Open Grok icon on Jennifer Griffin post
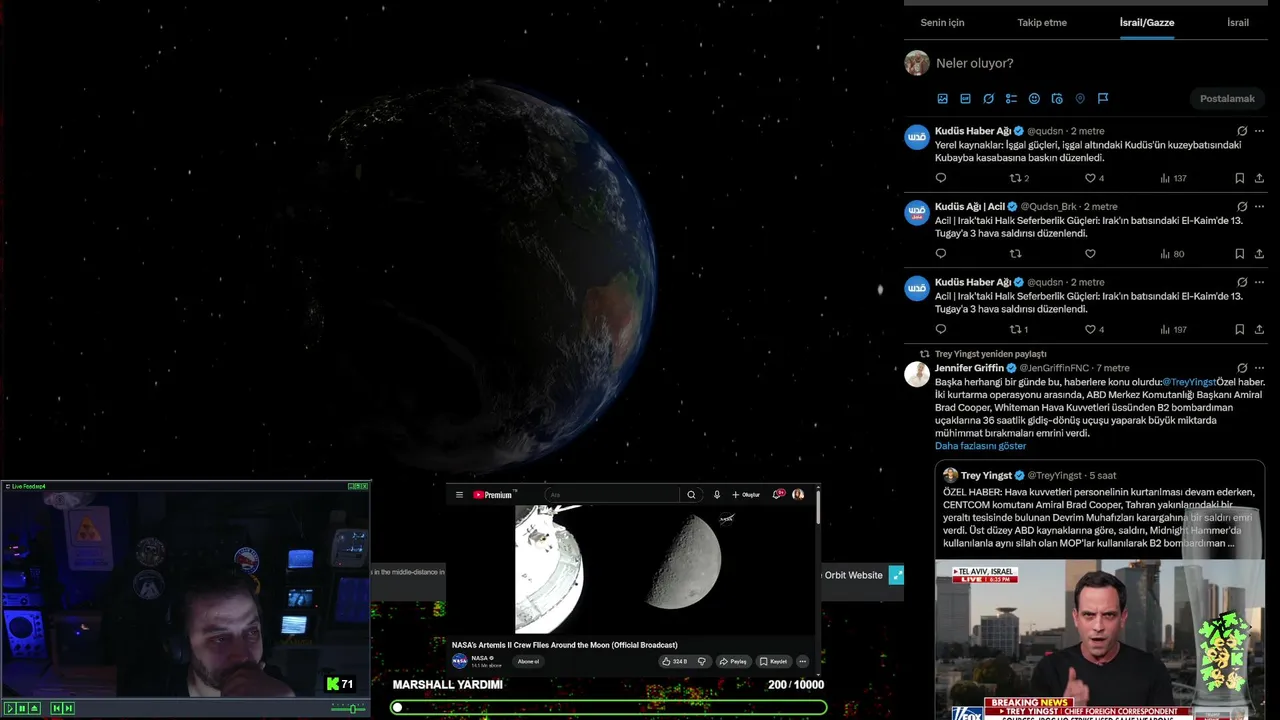 [x=1242, y=368]
